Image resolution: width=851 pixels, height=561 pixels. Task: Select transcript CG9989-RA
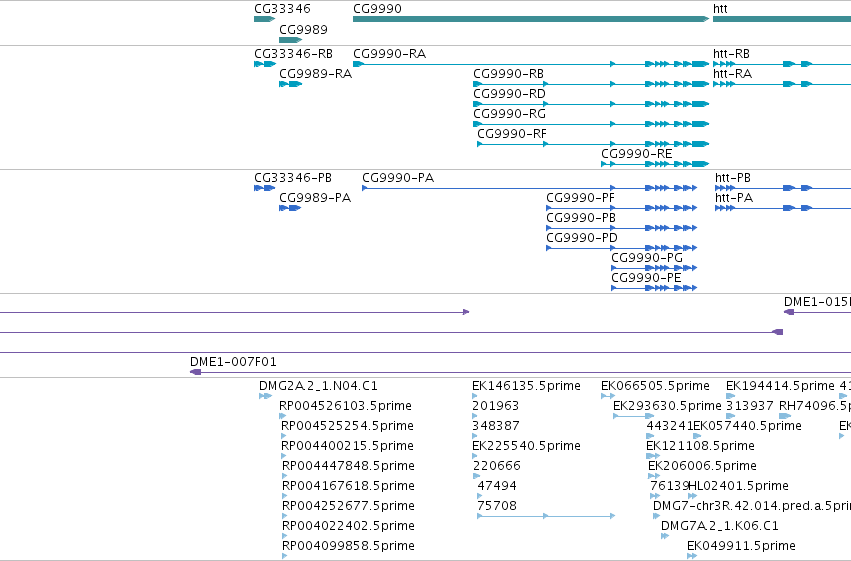(x=290, y=84)
